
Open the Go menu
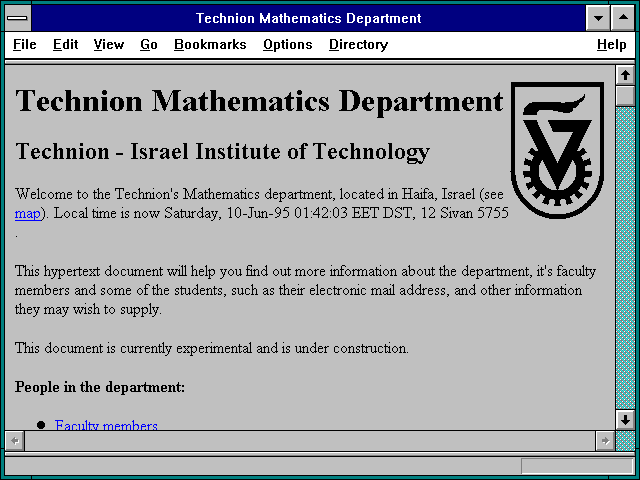(x=149, y=44)
